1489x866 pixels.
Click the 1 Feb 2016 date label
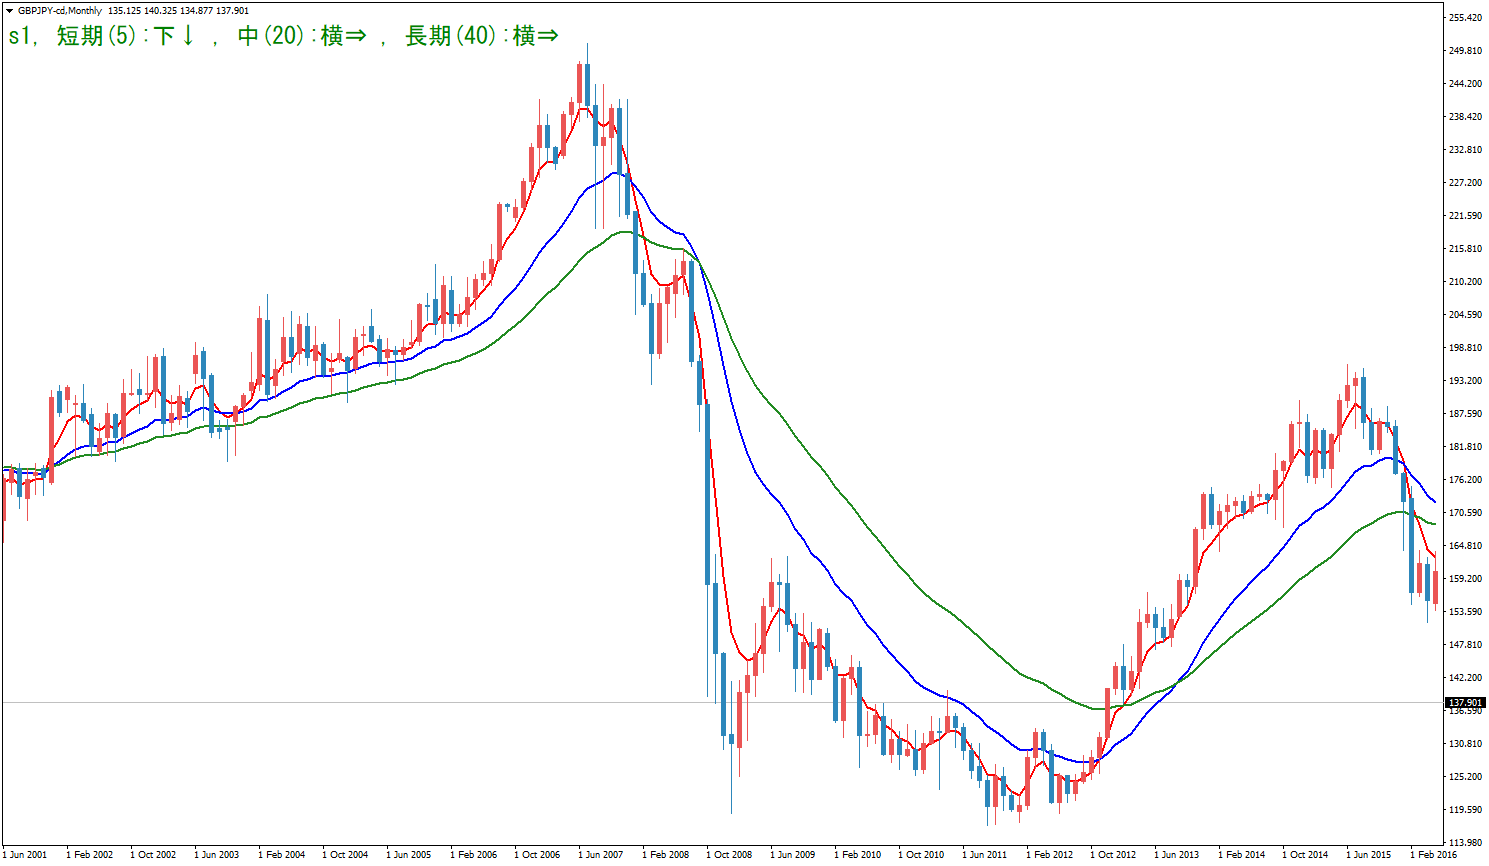pyautogui.click(x=1433, y=855)
